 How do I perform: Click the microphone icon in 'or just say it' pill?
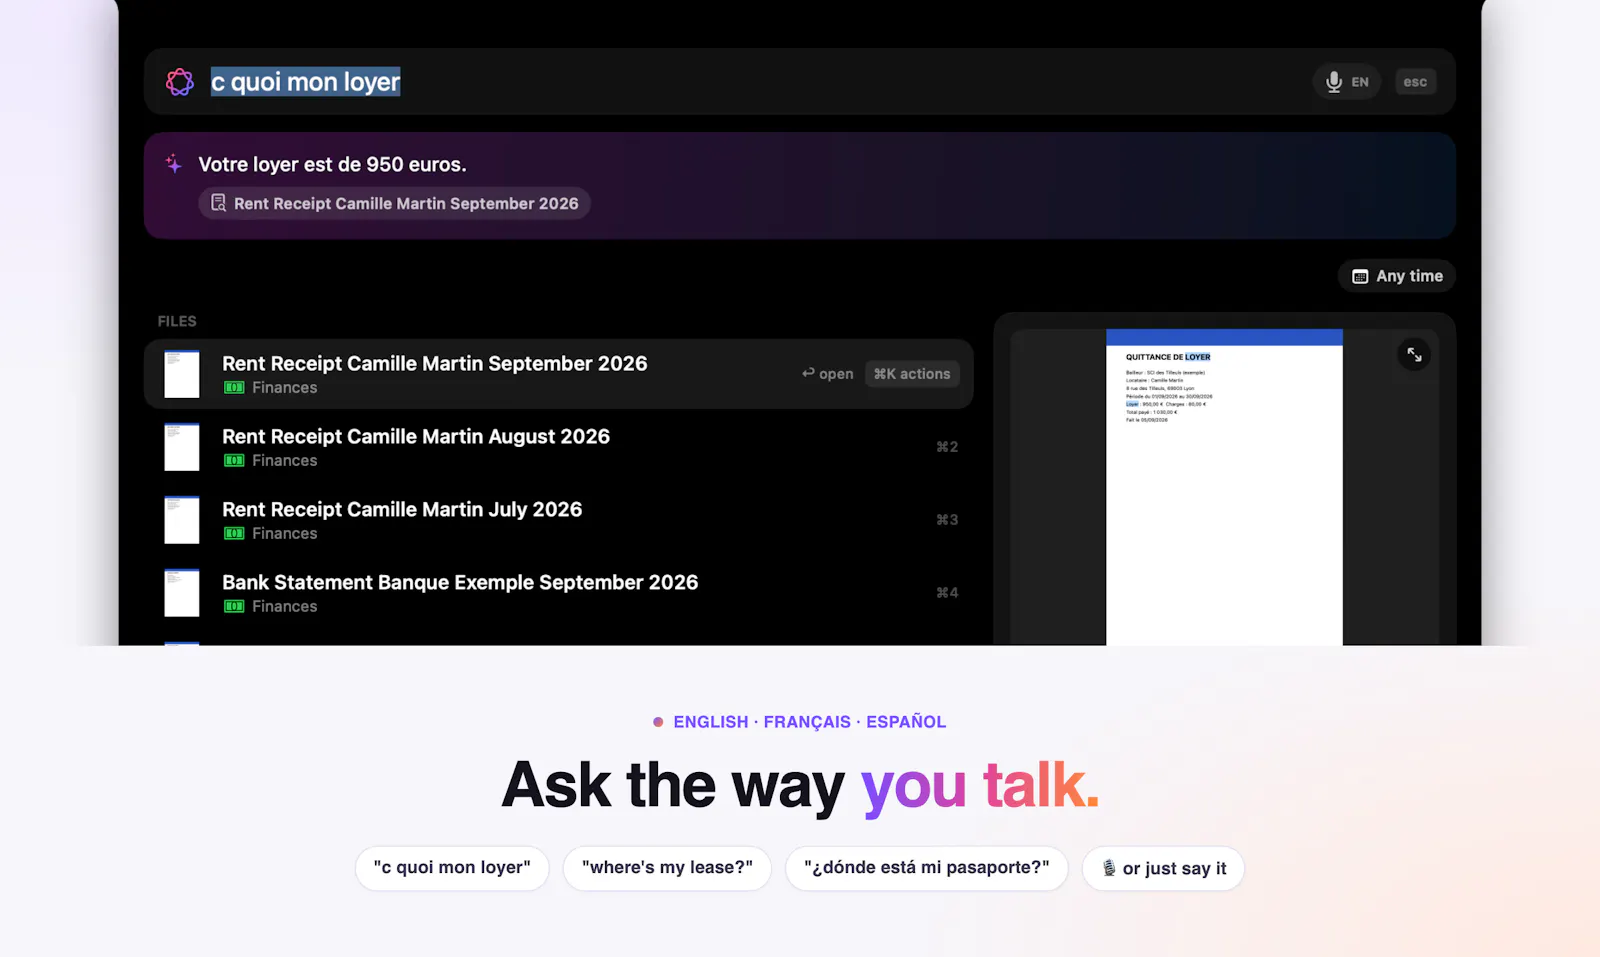1109,868
